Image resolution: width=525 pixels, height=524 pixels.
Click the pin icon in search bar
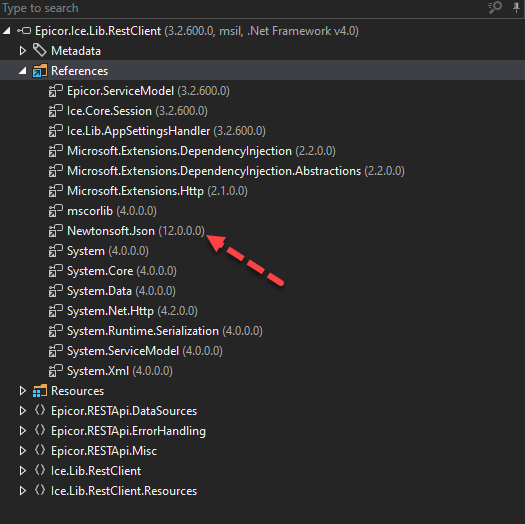pos(516,7)
